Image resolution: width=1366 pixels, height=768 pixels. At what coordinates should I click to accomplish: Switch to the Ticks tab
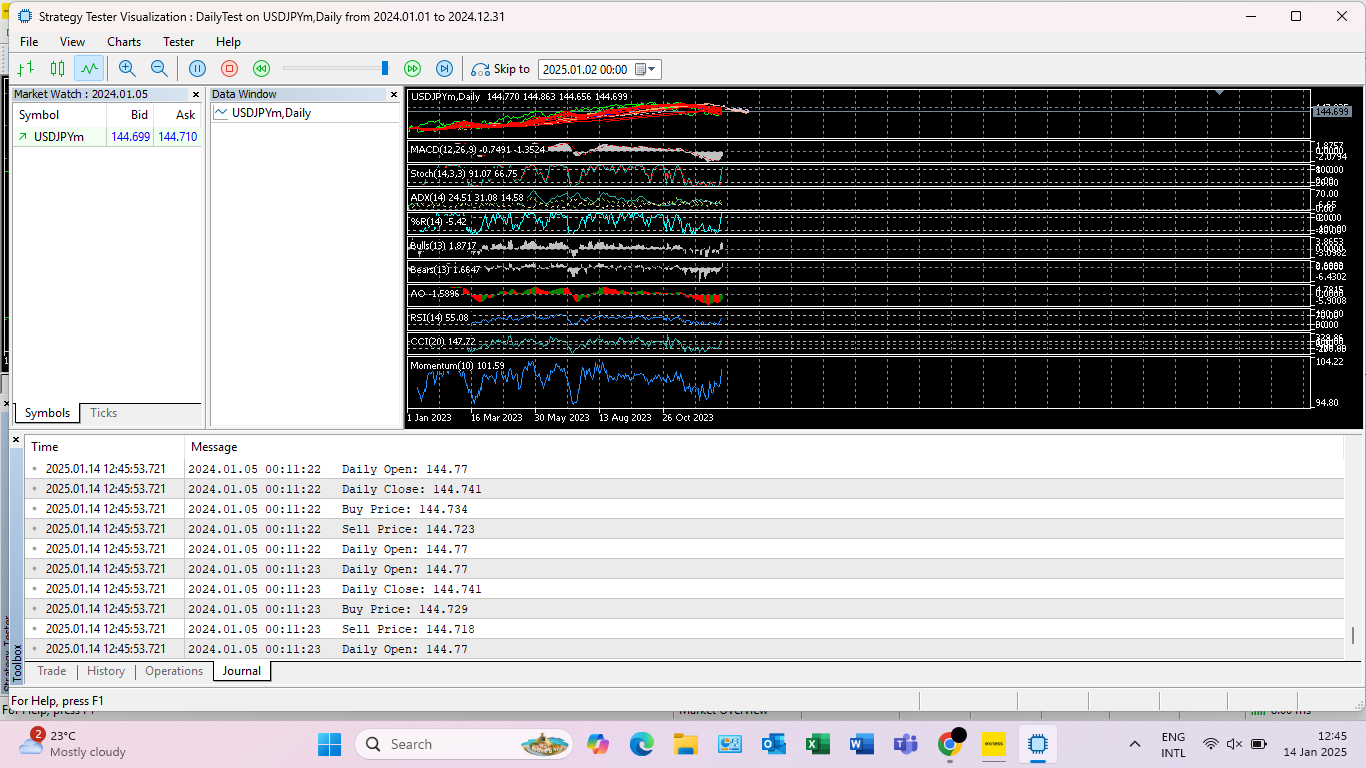(x=103, y=413)
